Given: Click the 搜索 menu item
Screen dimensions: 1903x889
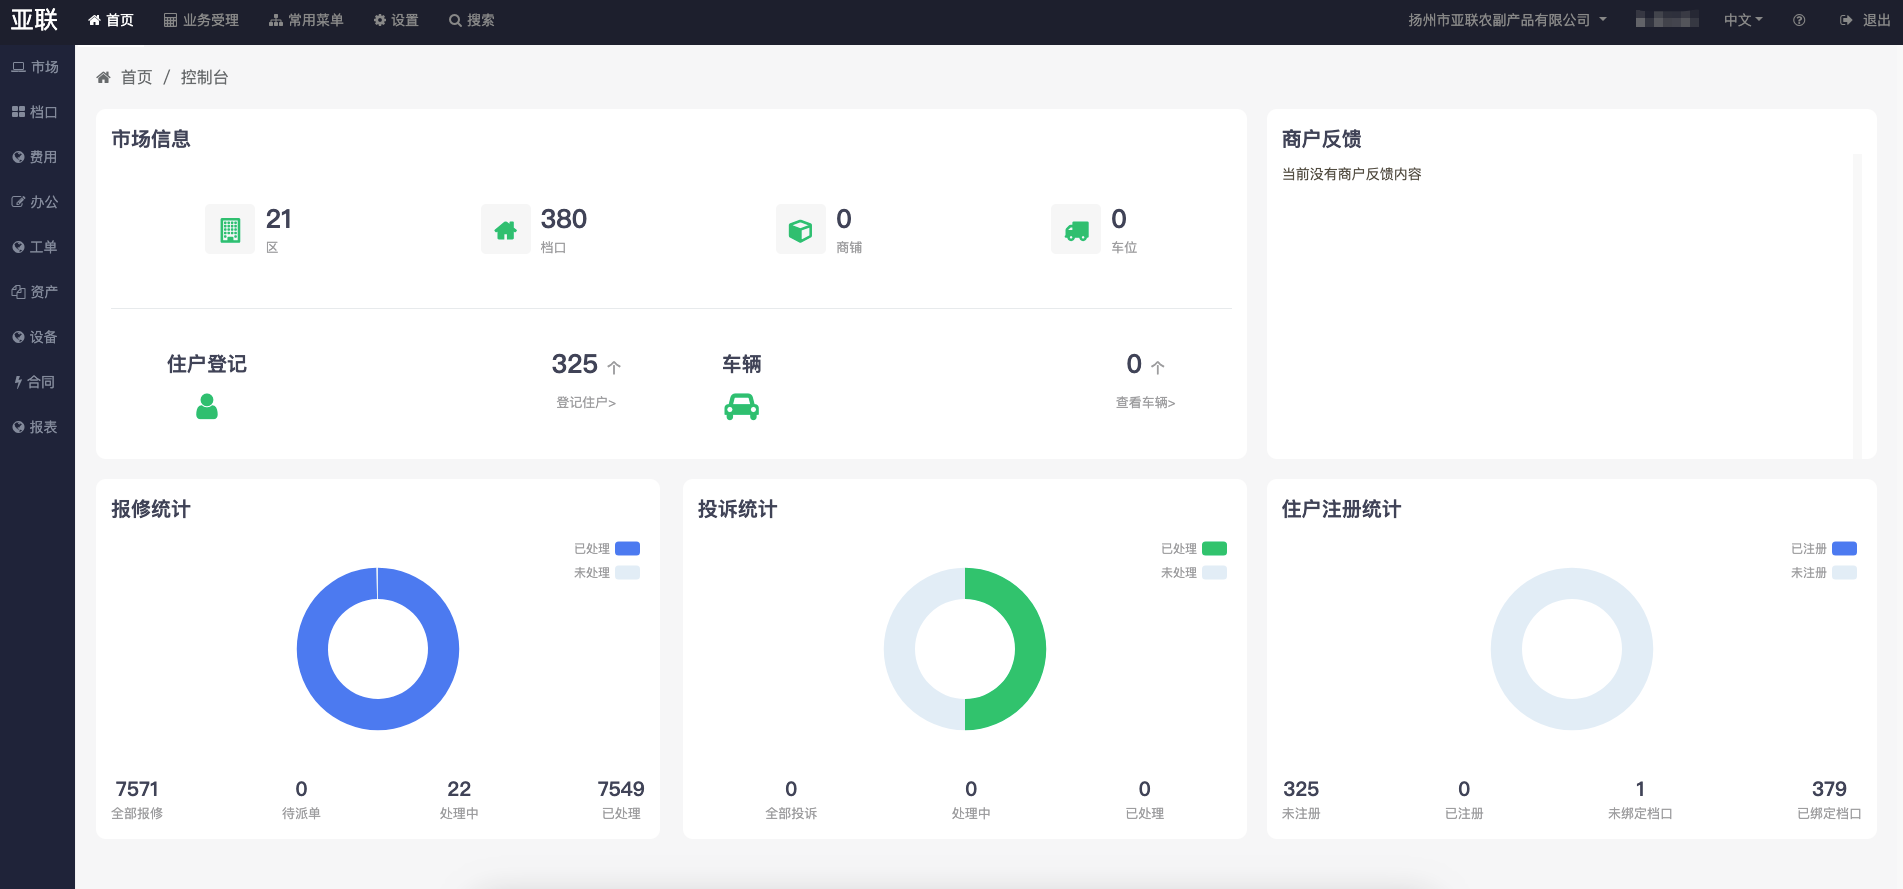Looking at the screenshot, I should tap(472, 20).
